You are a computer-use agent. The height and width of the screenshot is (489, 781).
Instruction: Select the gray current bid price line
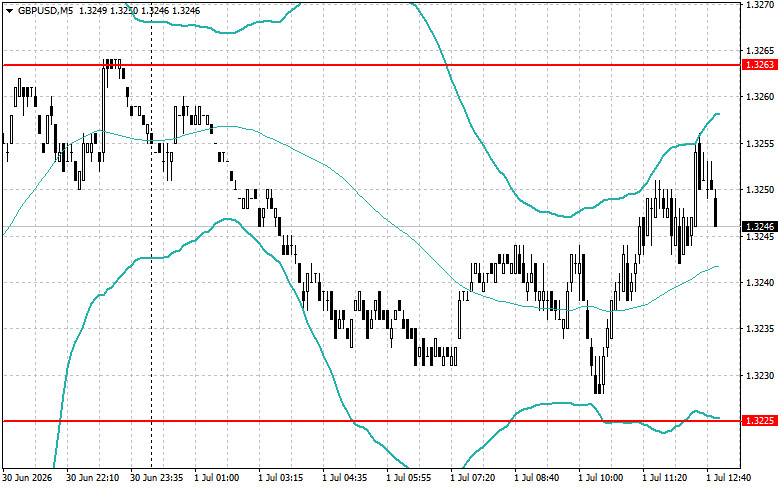click(x=372, y=227)
